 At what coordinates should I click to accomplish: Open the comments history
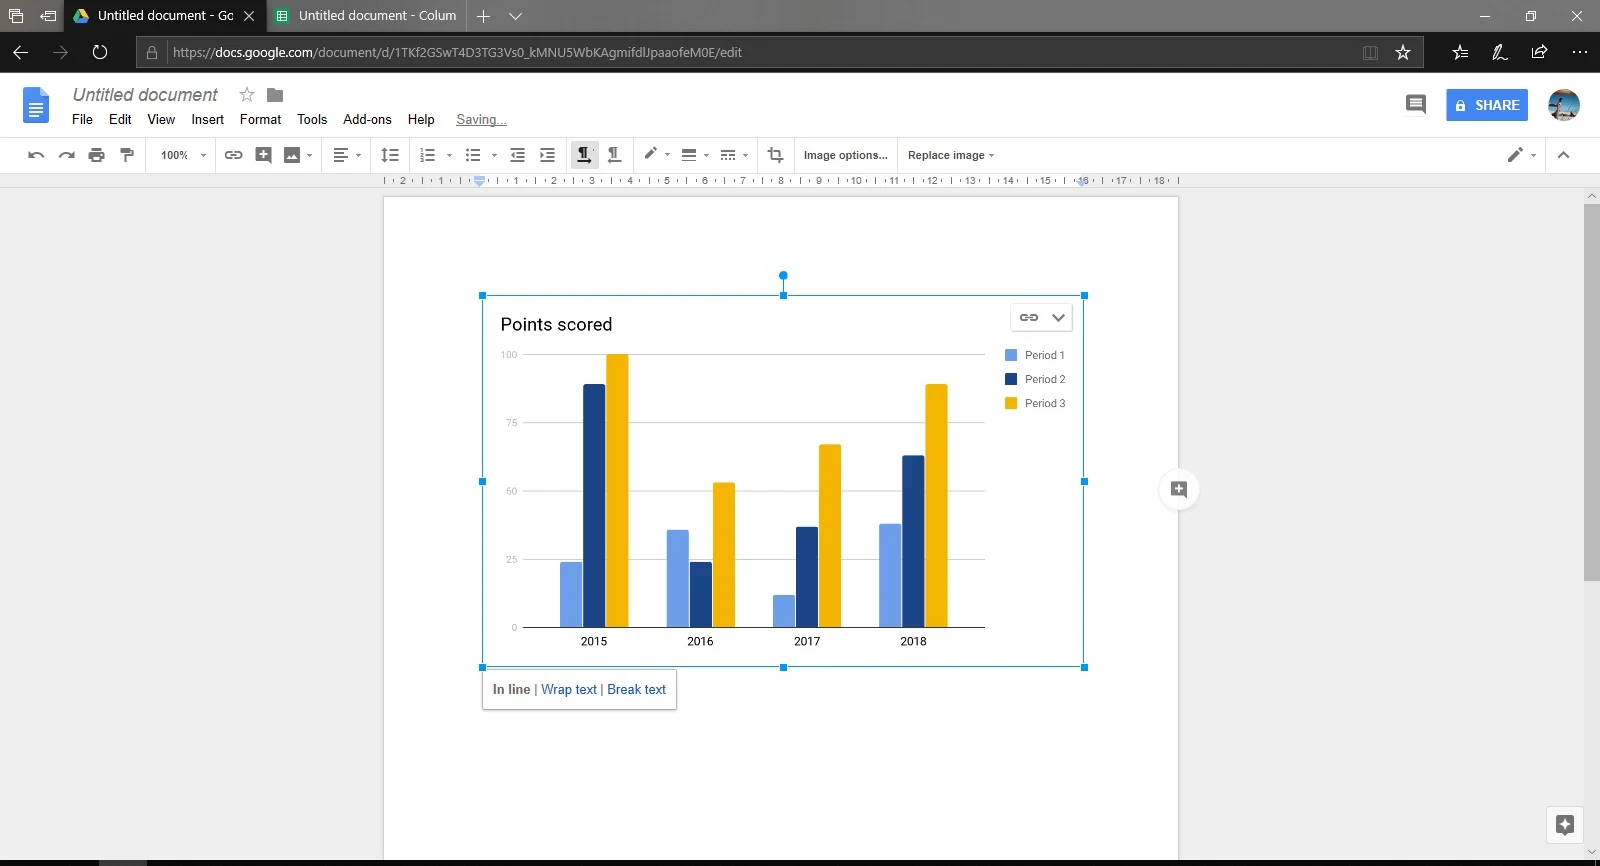(1415, 104)
